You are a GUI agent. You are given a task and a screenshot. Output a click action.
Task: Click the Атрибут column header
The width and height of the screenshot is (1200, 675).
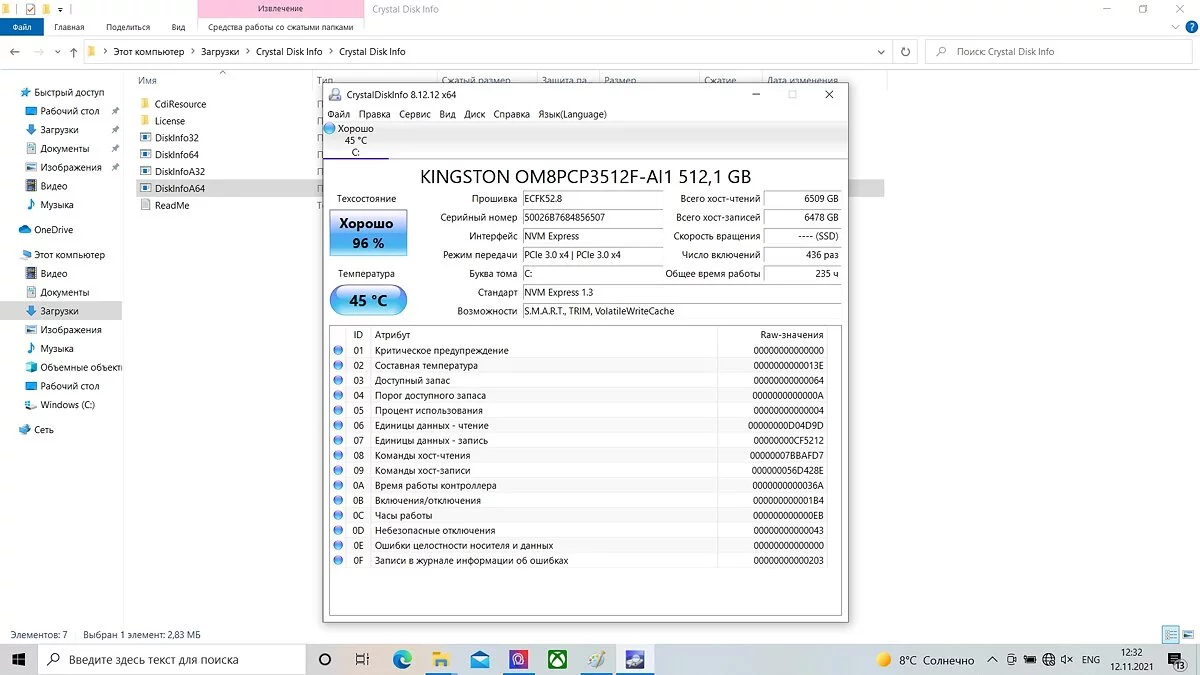coord(544,335)
